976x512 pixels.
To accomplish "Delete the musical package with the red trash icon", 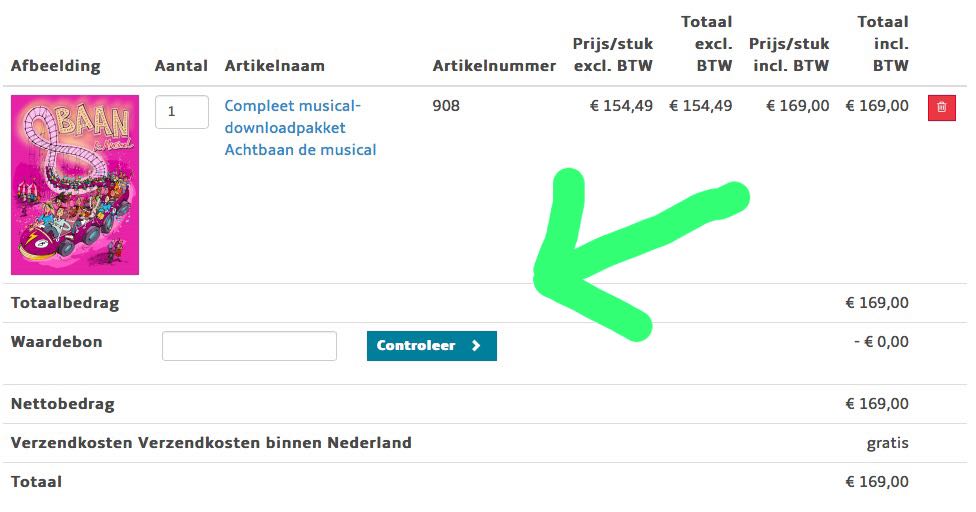I will tap(941, 108).
